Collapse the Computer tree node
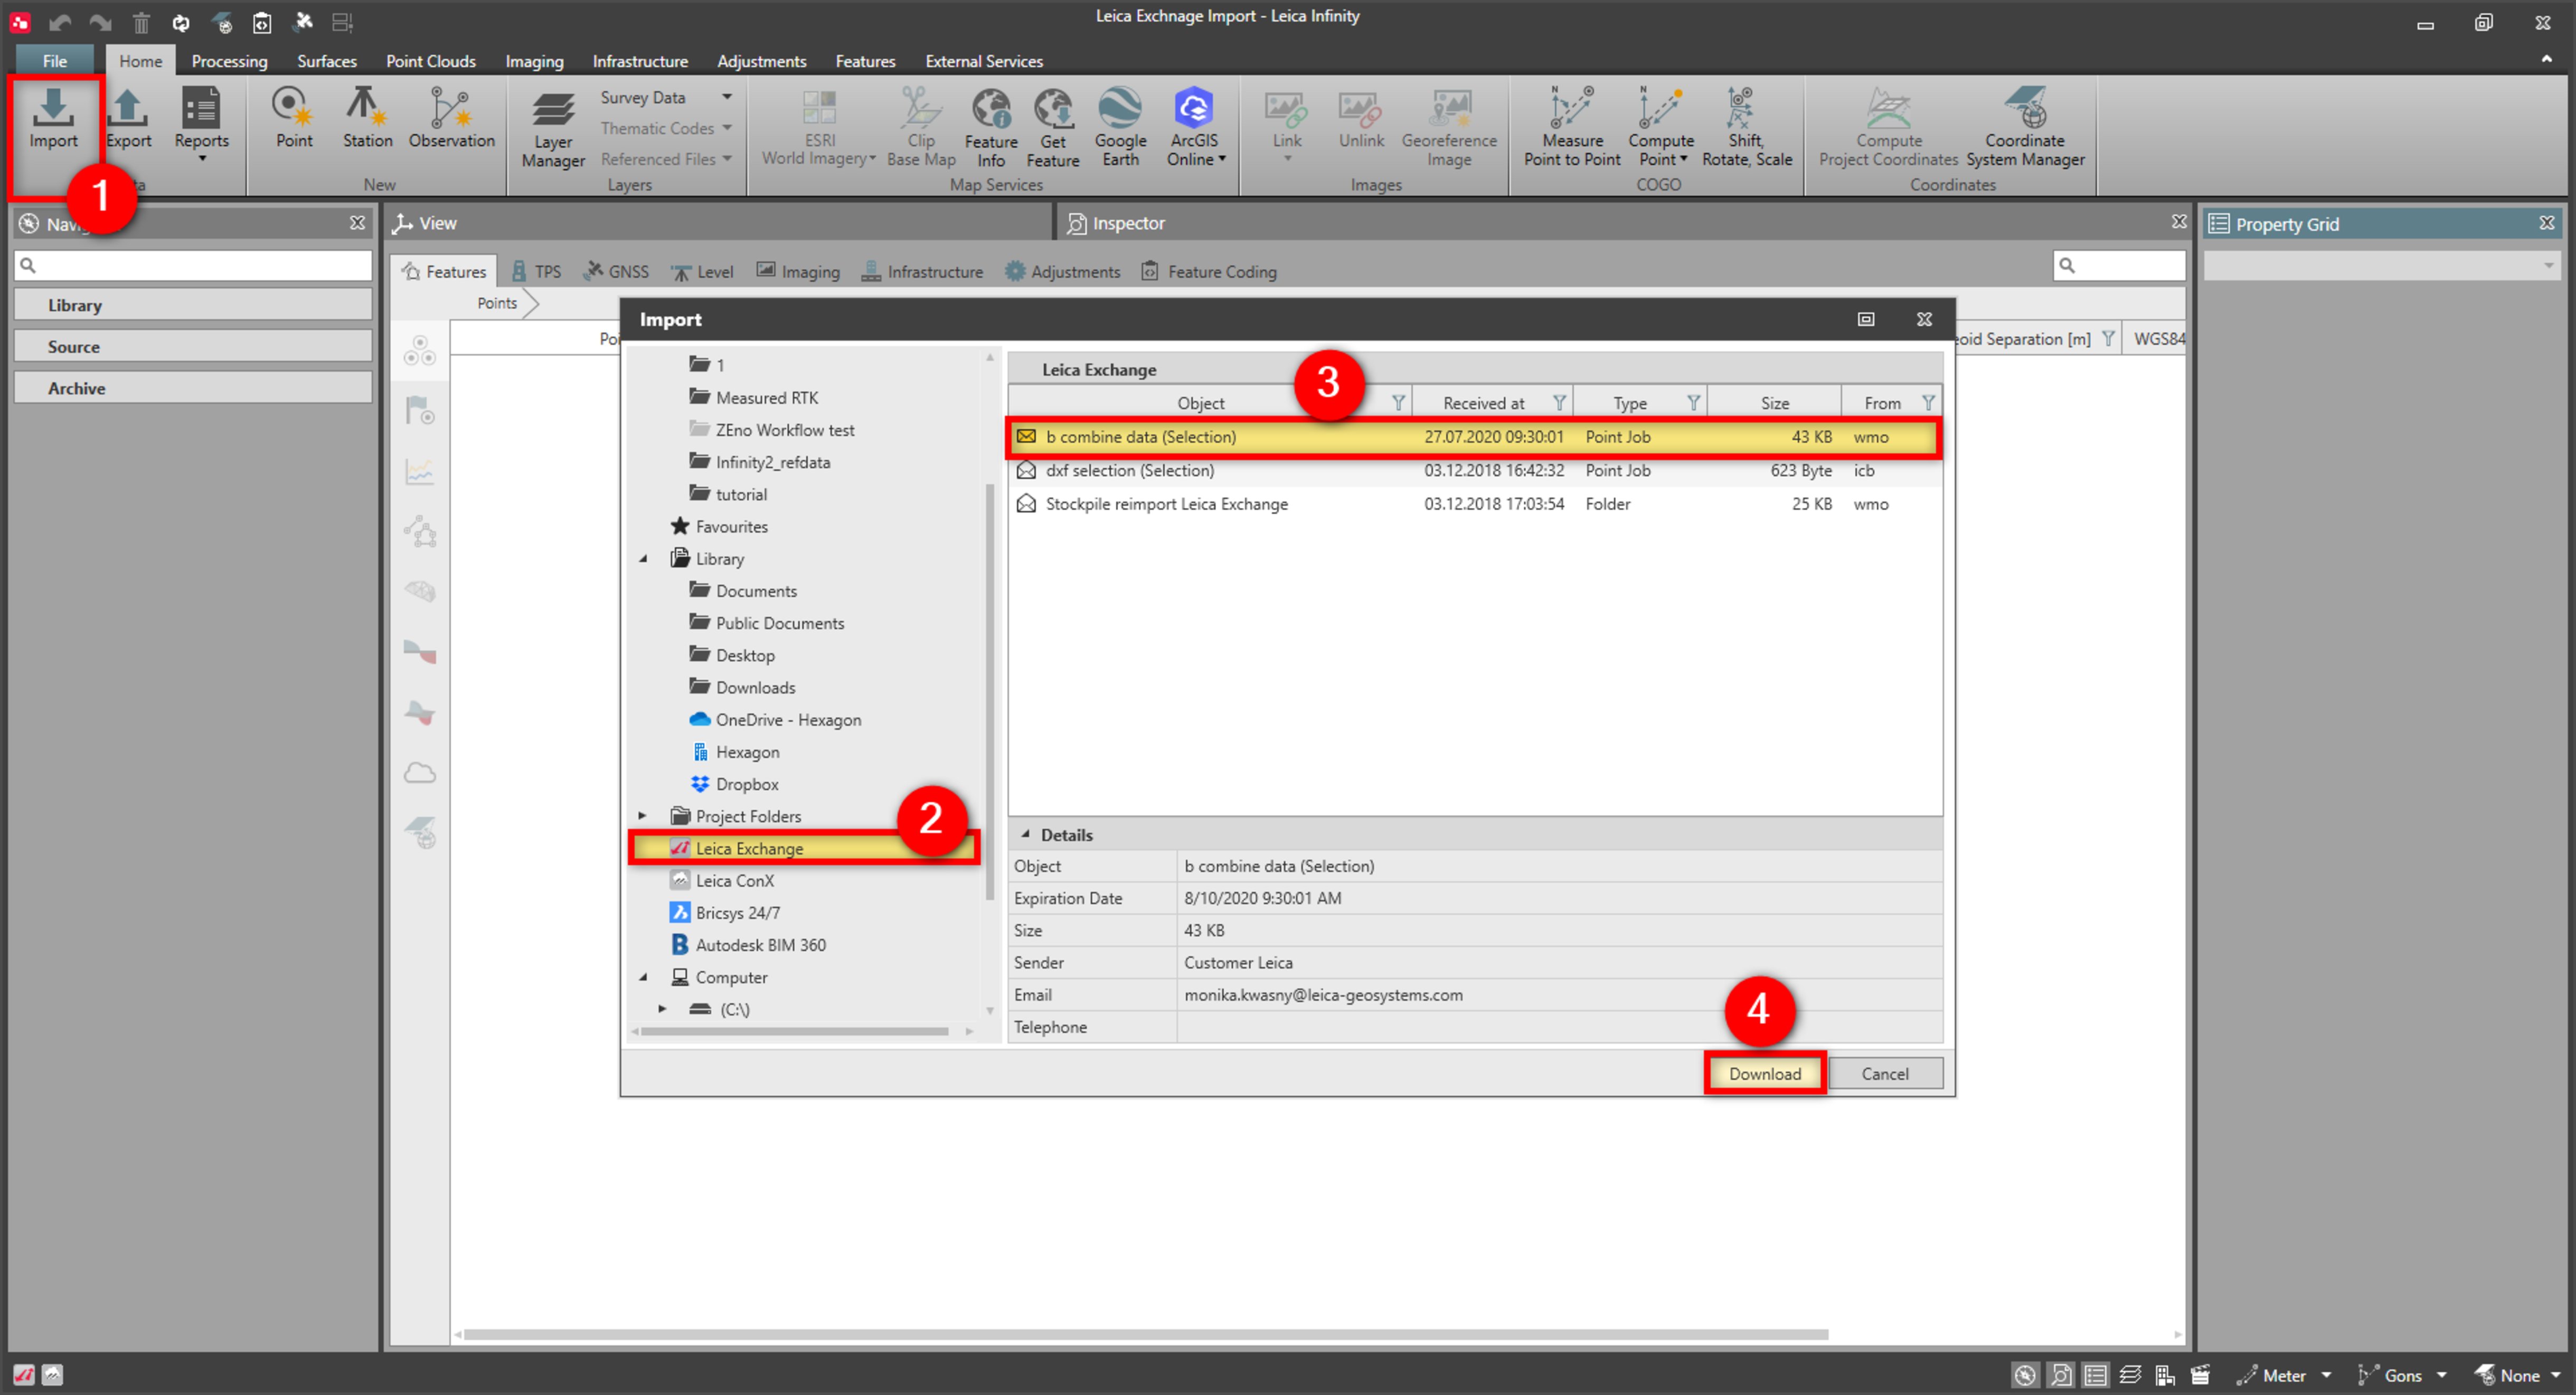The image size is (2576, 1395). tap(644, 977)
